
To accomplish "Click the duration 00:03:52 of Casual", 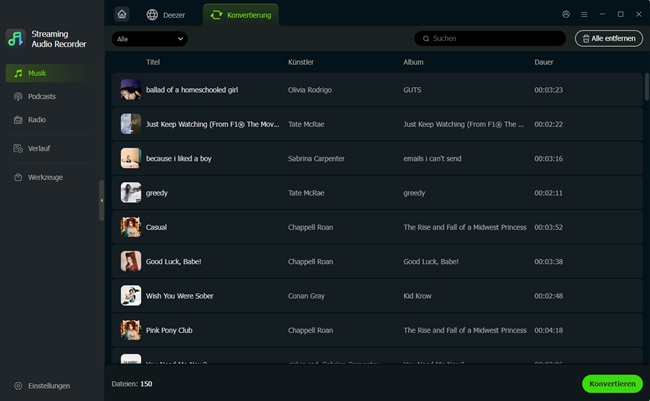I will tap(548, 227).
